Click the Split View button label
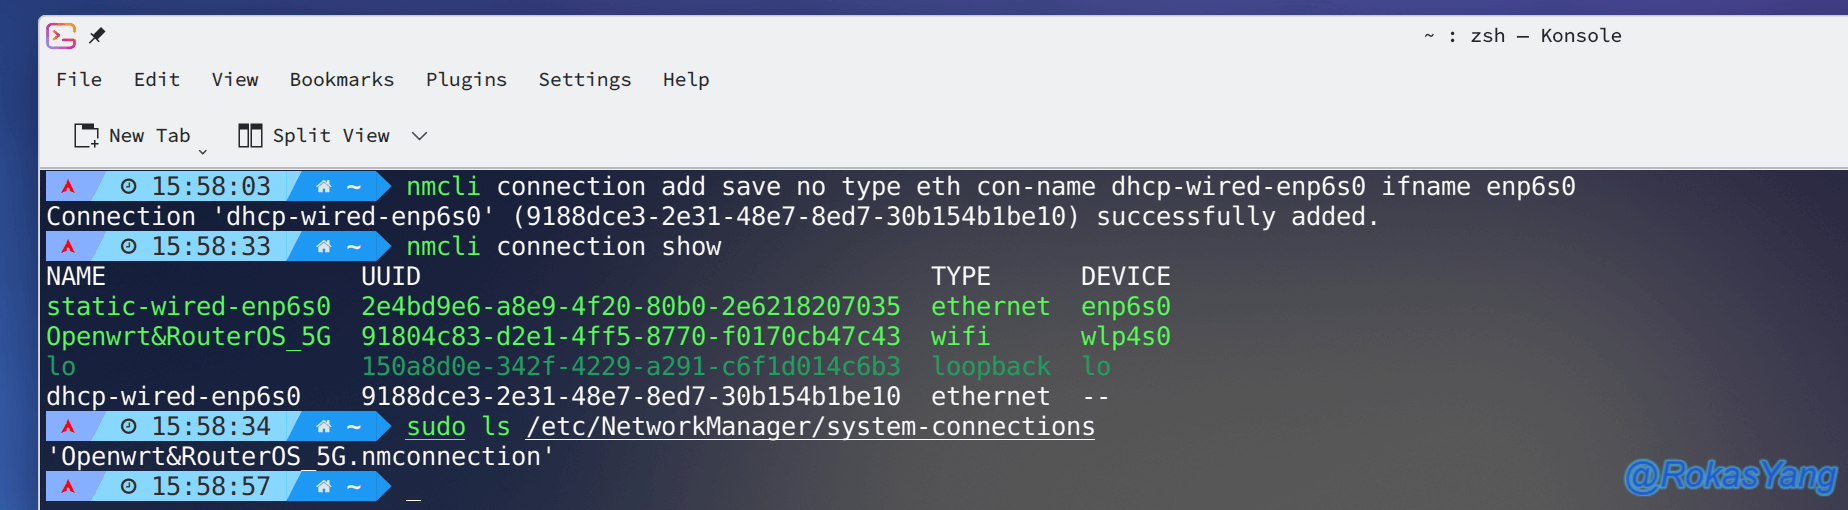 tap(331, 135)
